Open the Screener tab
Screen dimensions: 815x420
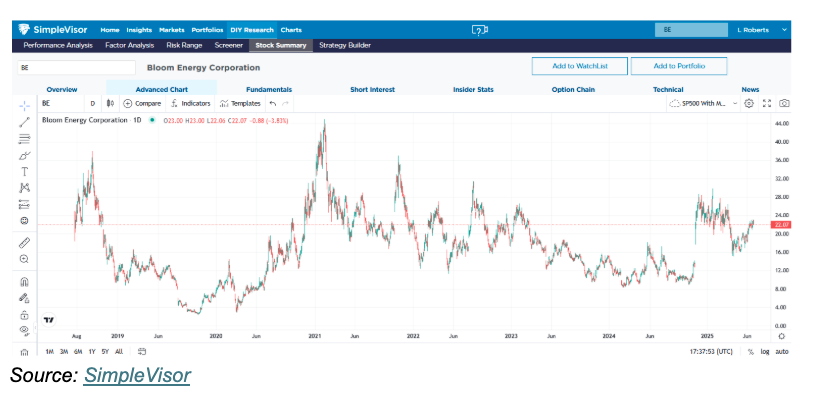coord(229,45)
